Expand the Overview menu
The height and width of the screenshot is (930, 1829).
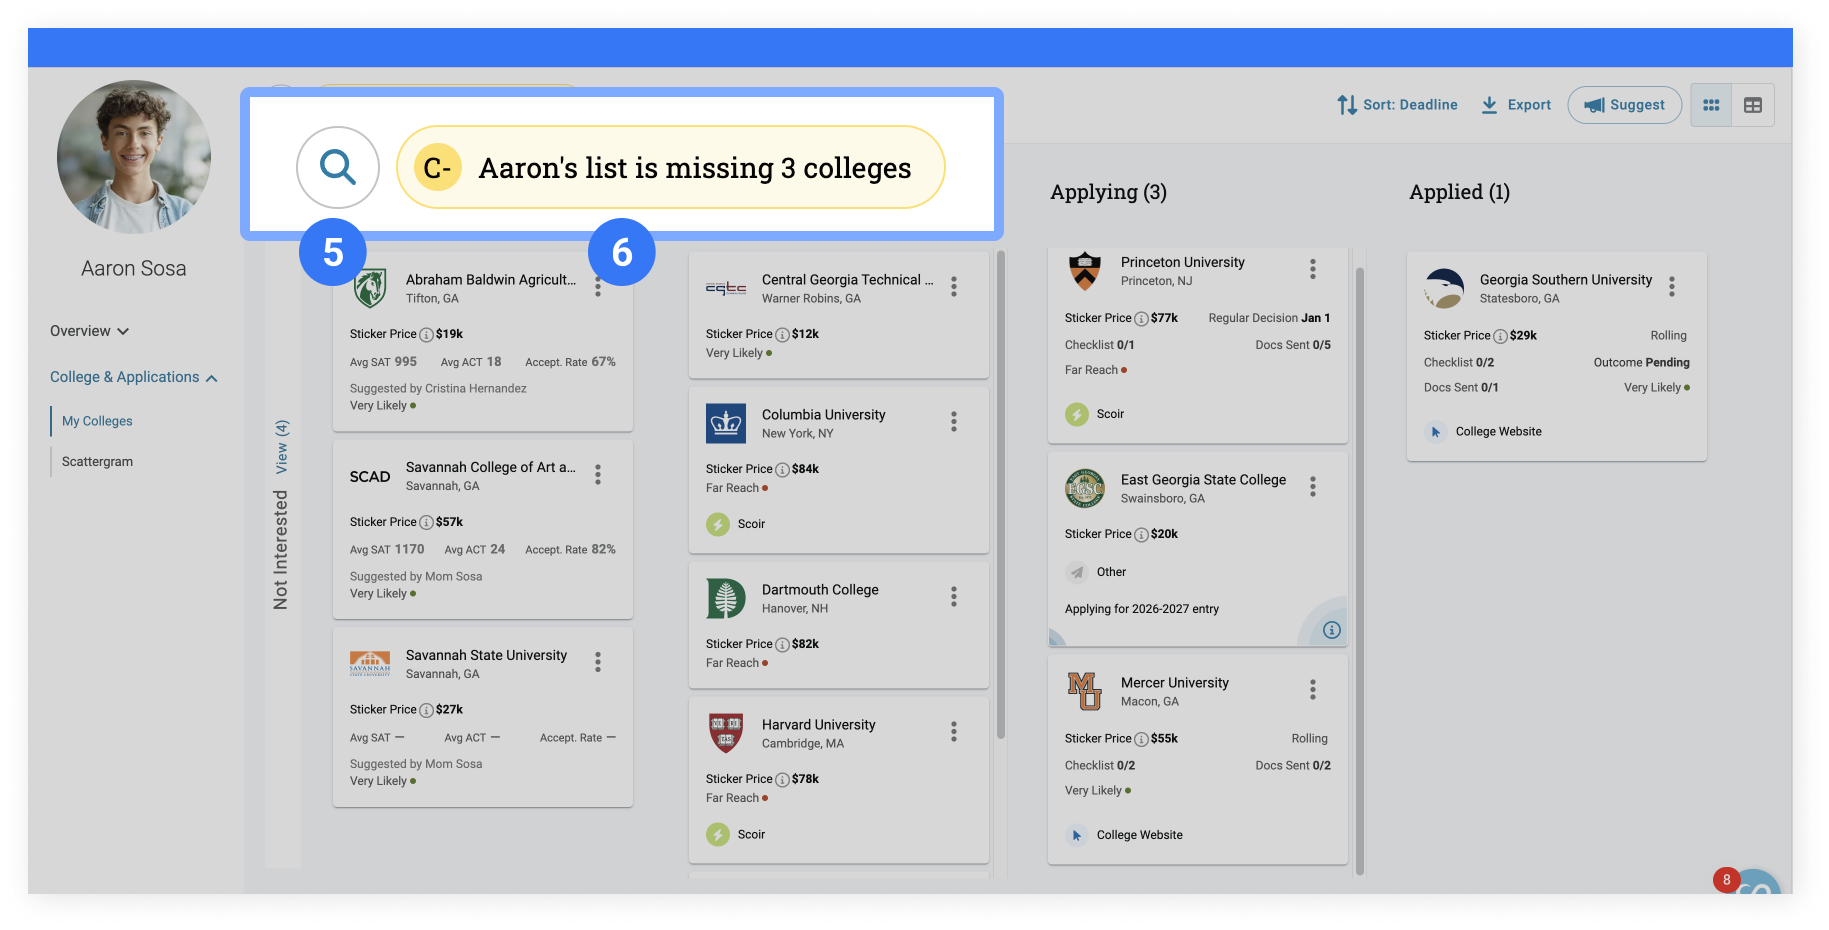90,331
